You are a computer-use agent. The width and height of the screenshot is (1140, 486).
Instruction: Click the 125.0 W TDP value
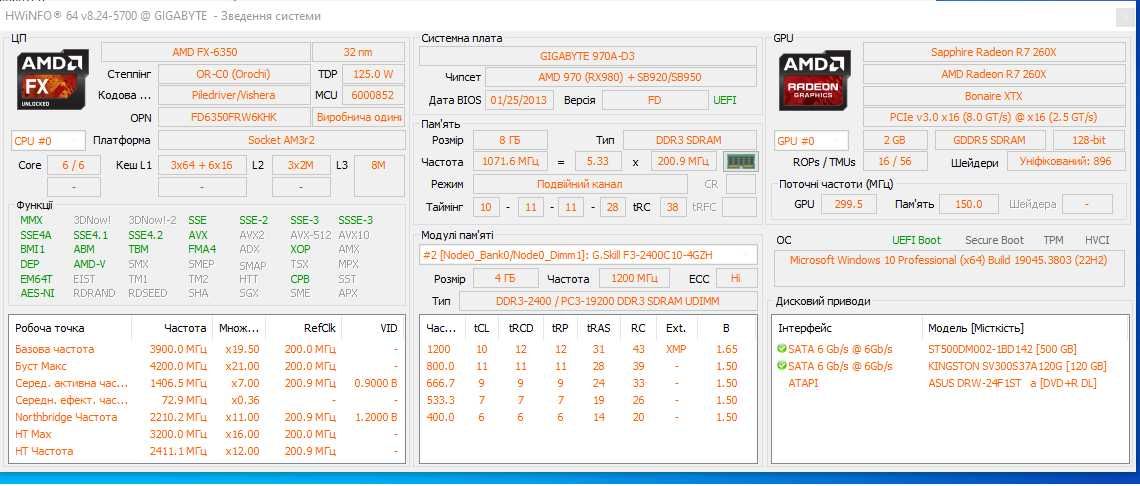[x=373, y=74]
